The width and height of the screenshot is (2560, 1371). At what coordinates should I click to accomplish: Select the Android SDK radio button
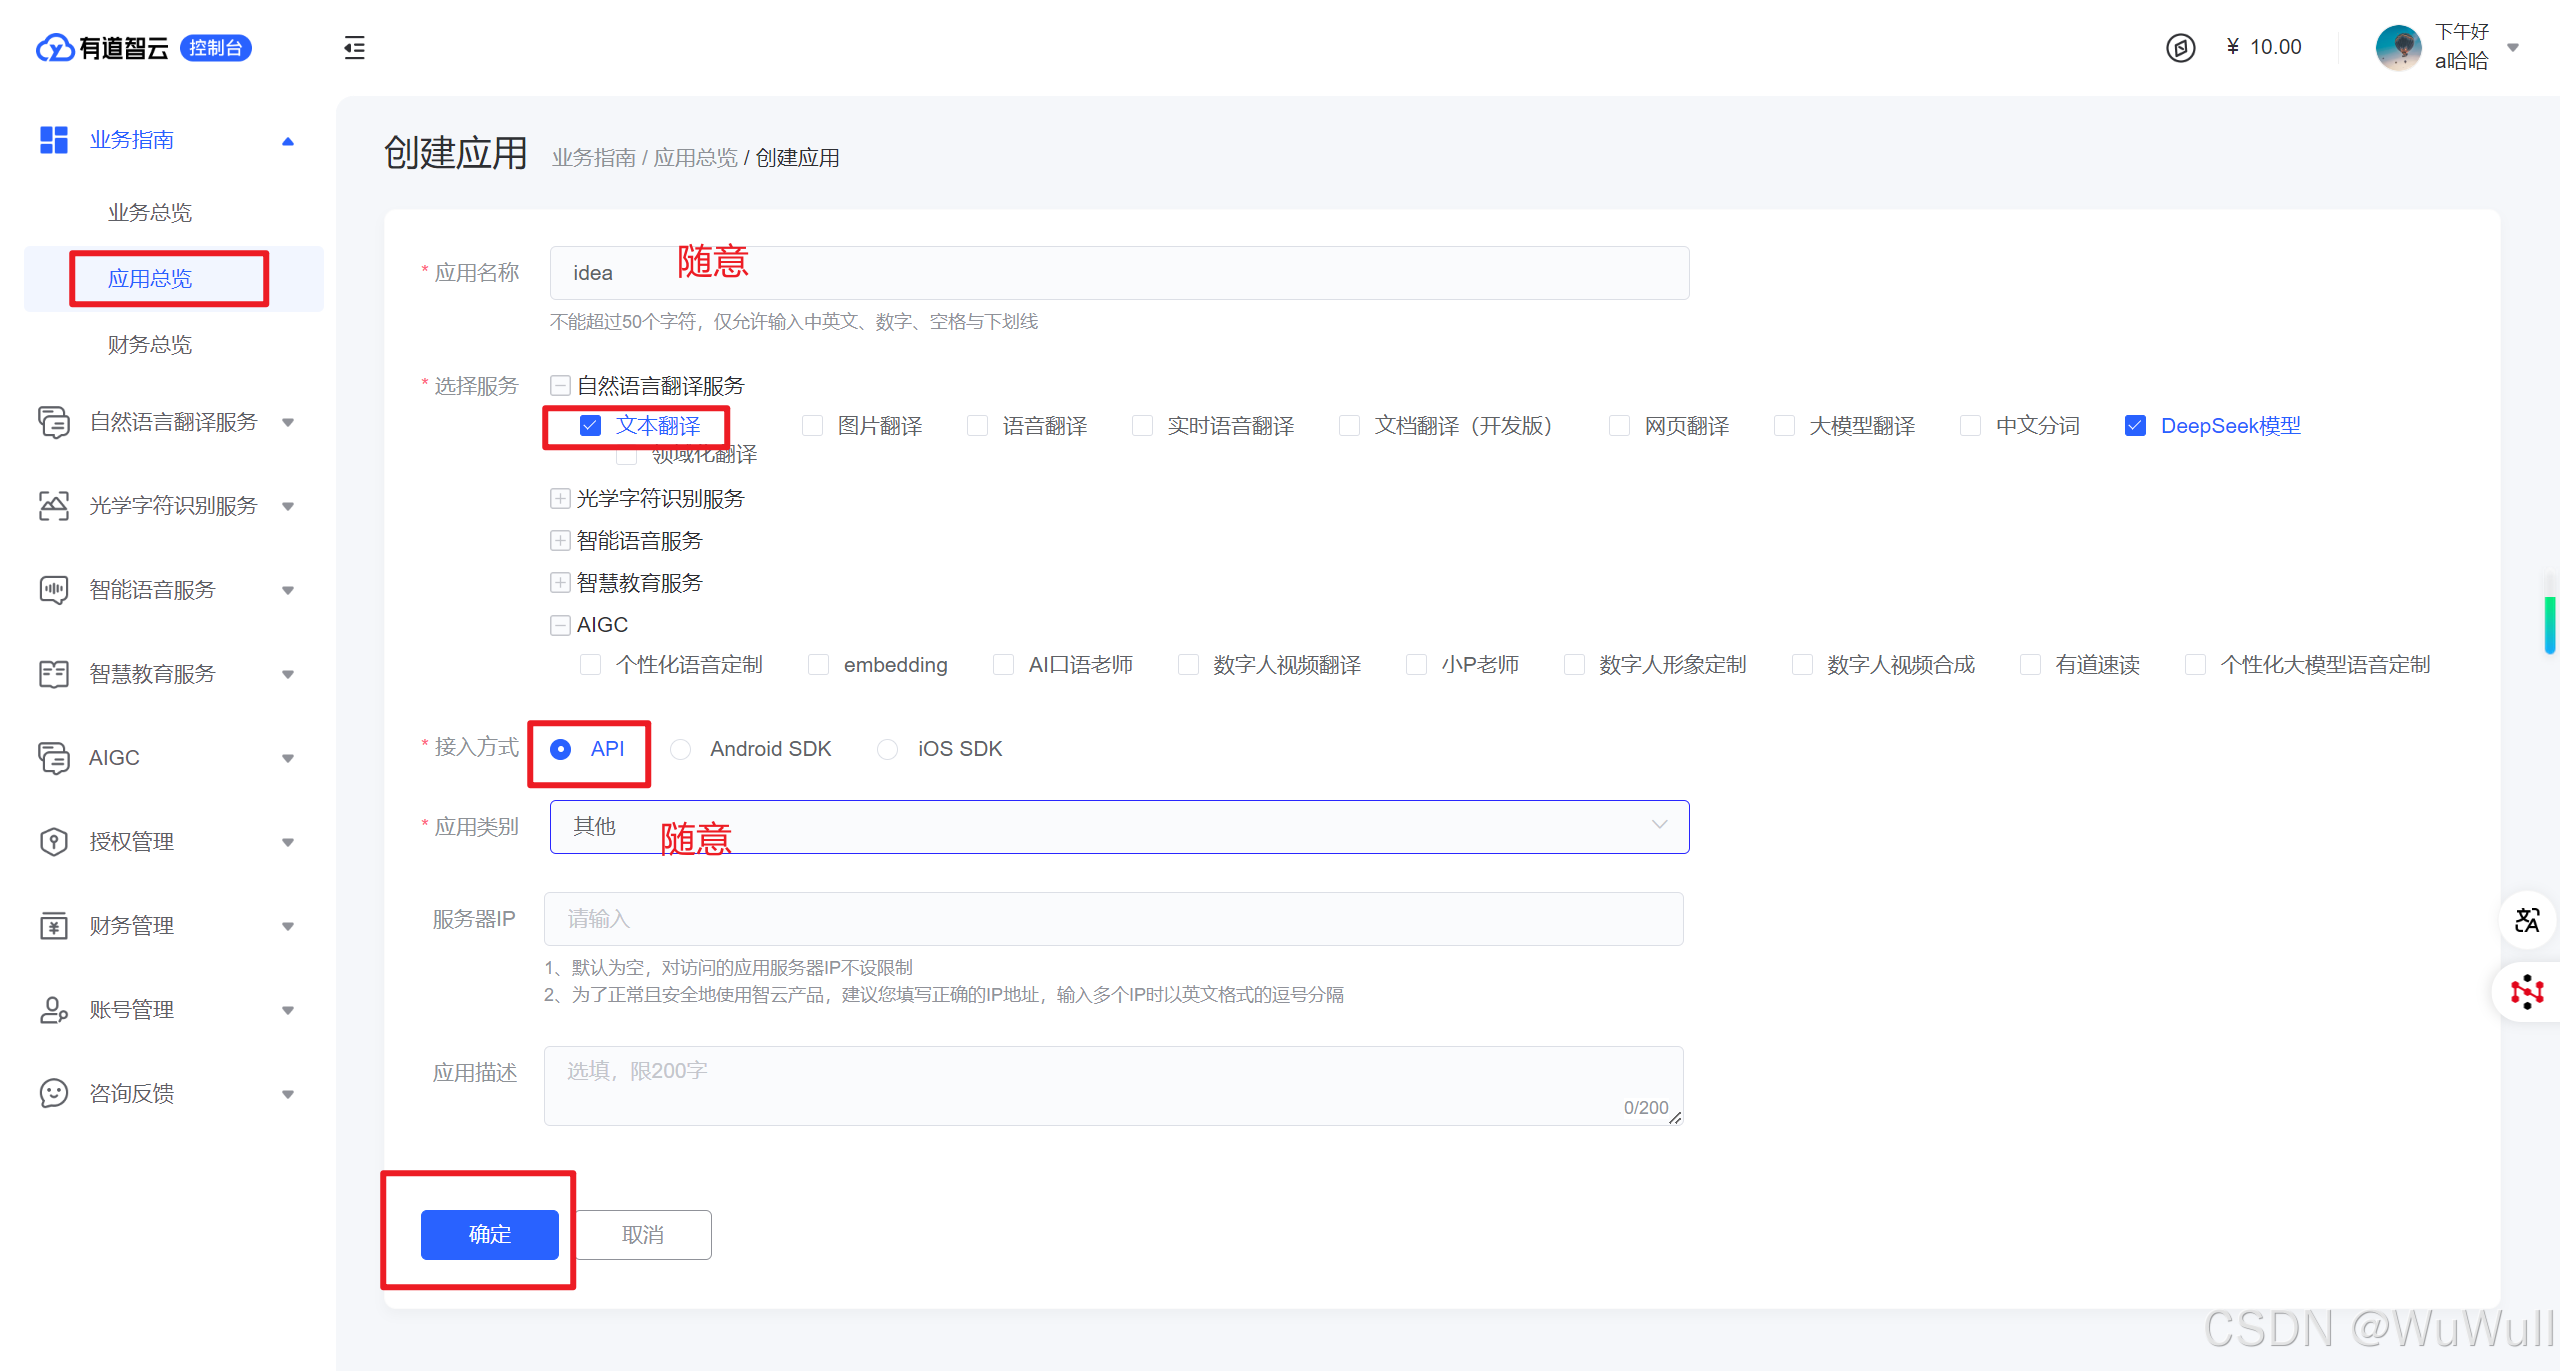click(681, 749)
